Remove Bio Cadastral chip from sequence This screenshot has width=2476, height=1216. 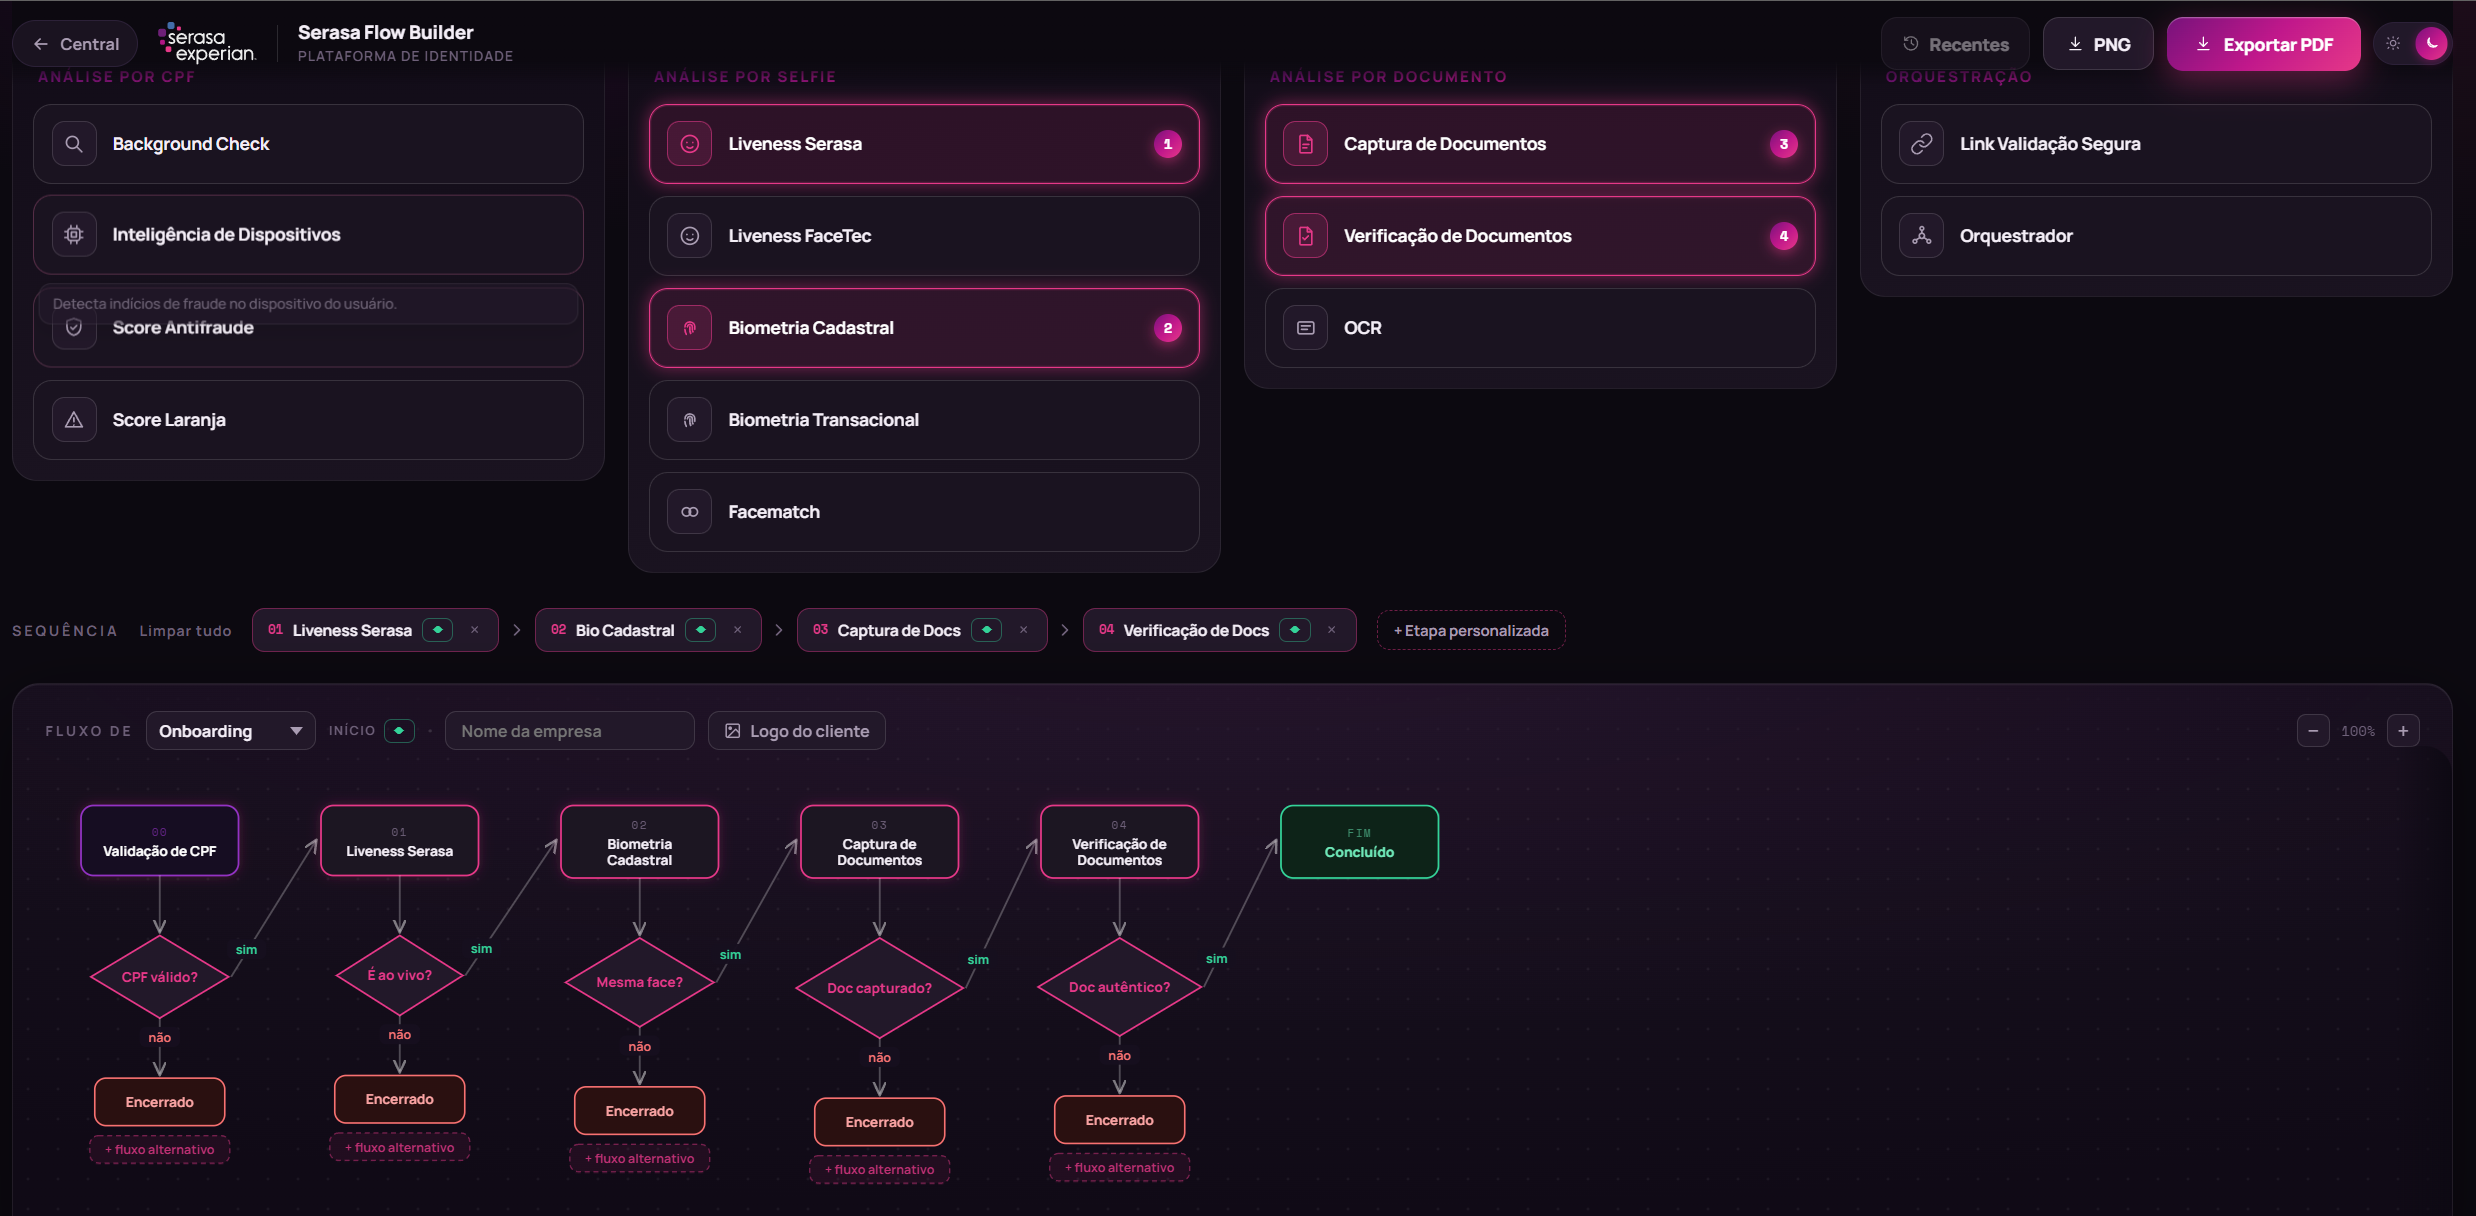pyautogui.click(x=738, y=630)
